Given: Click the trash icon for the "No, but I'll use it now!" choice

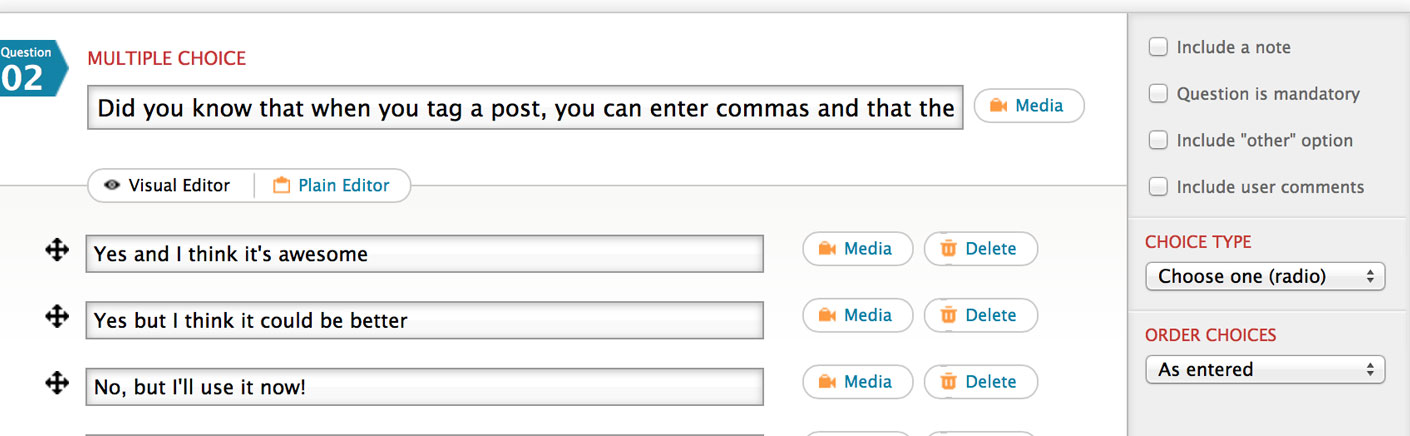Looking at the screenshot, I should tap(949, 382).
